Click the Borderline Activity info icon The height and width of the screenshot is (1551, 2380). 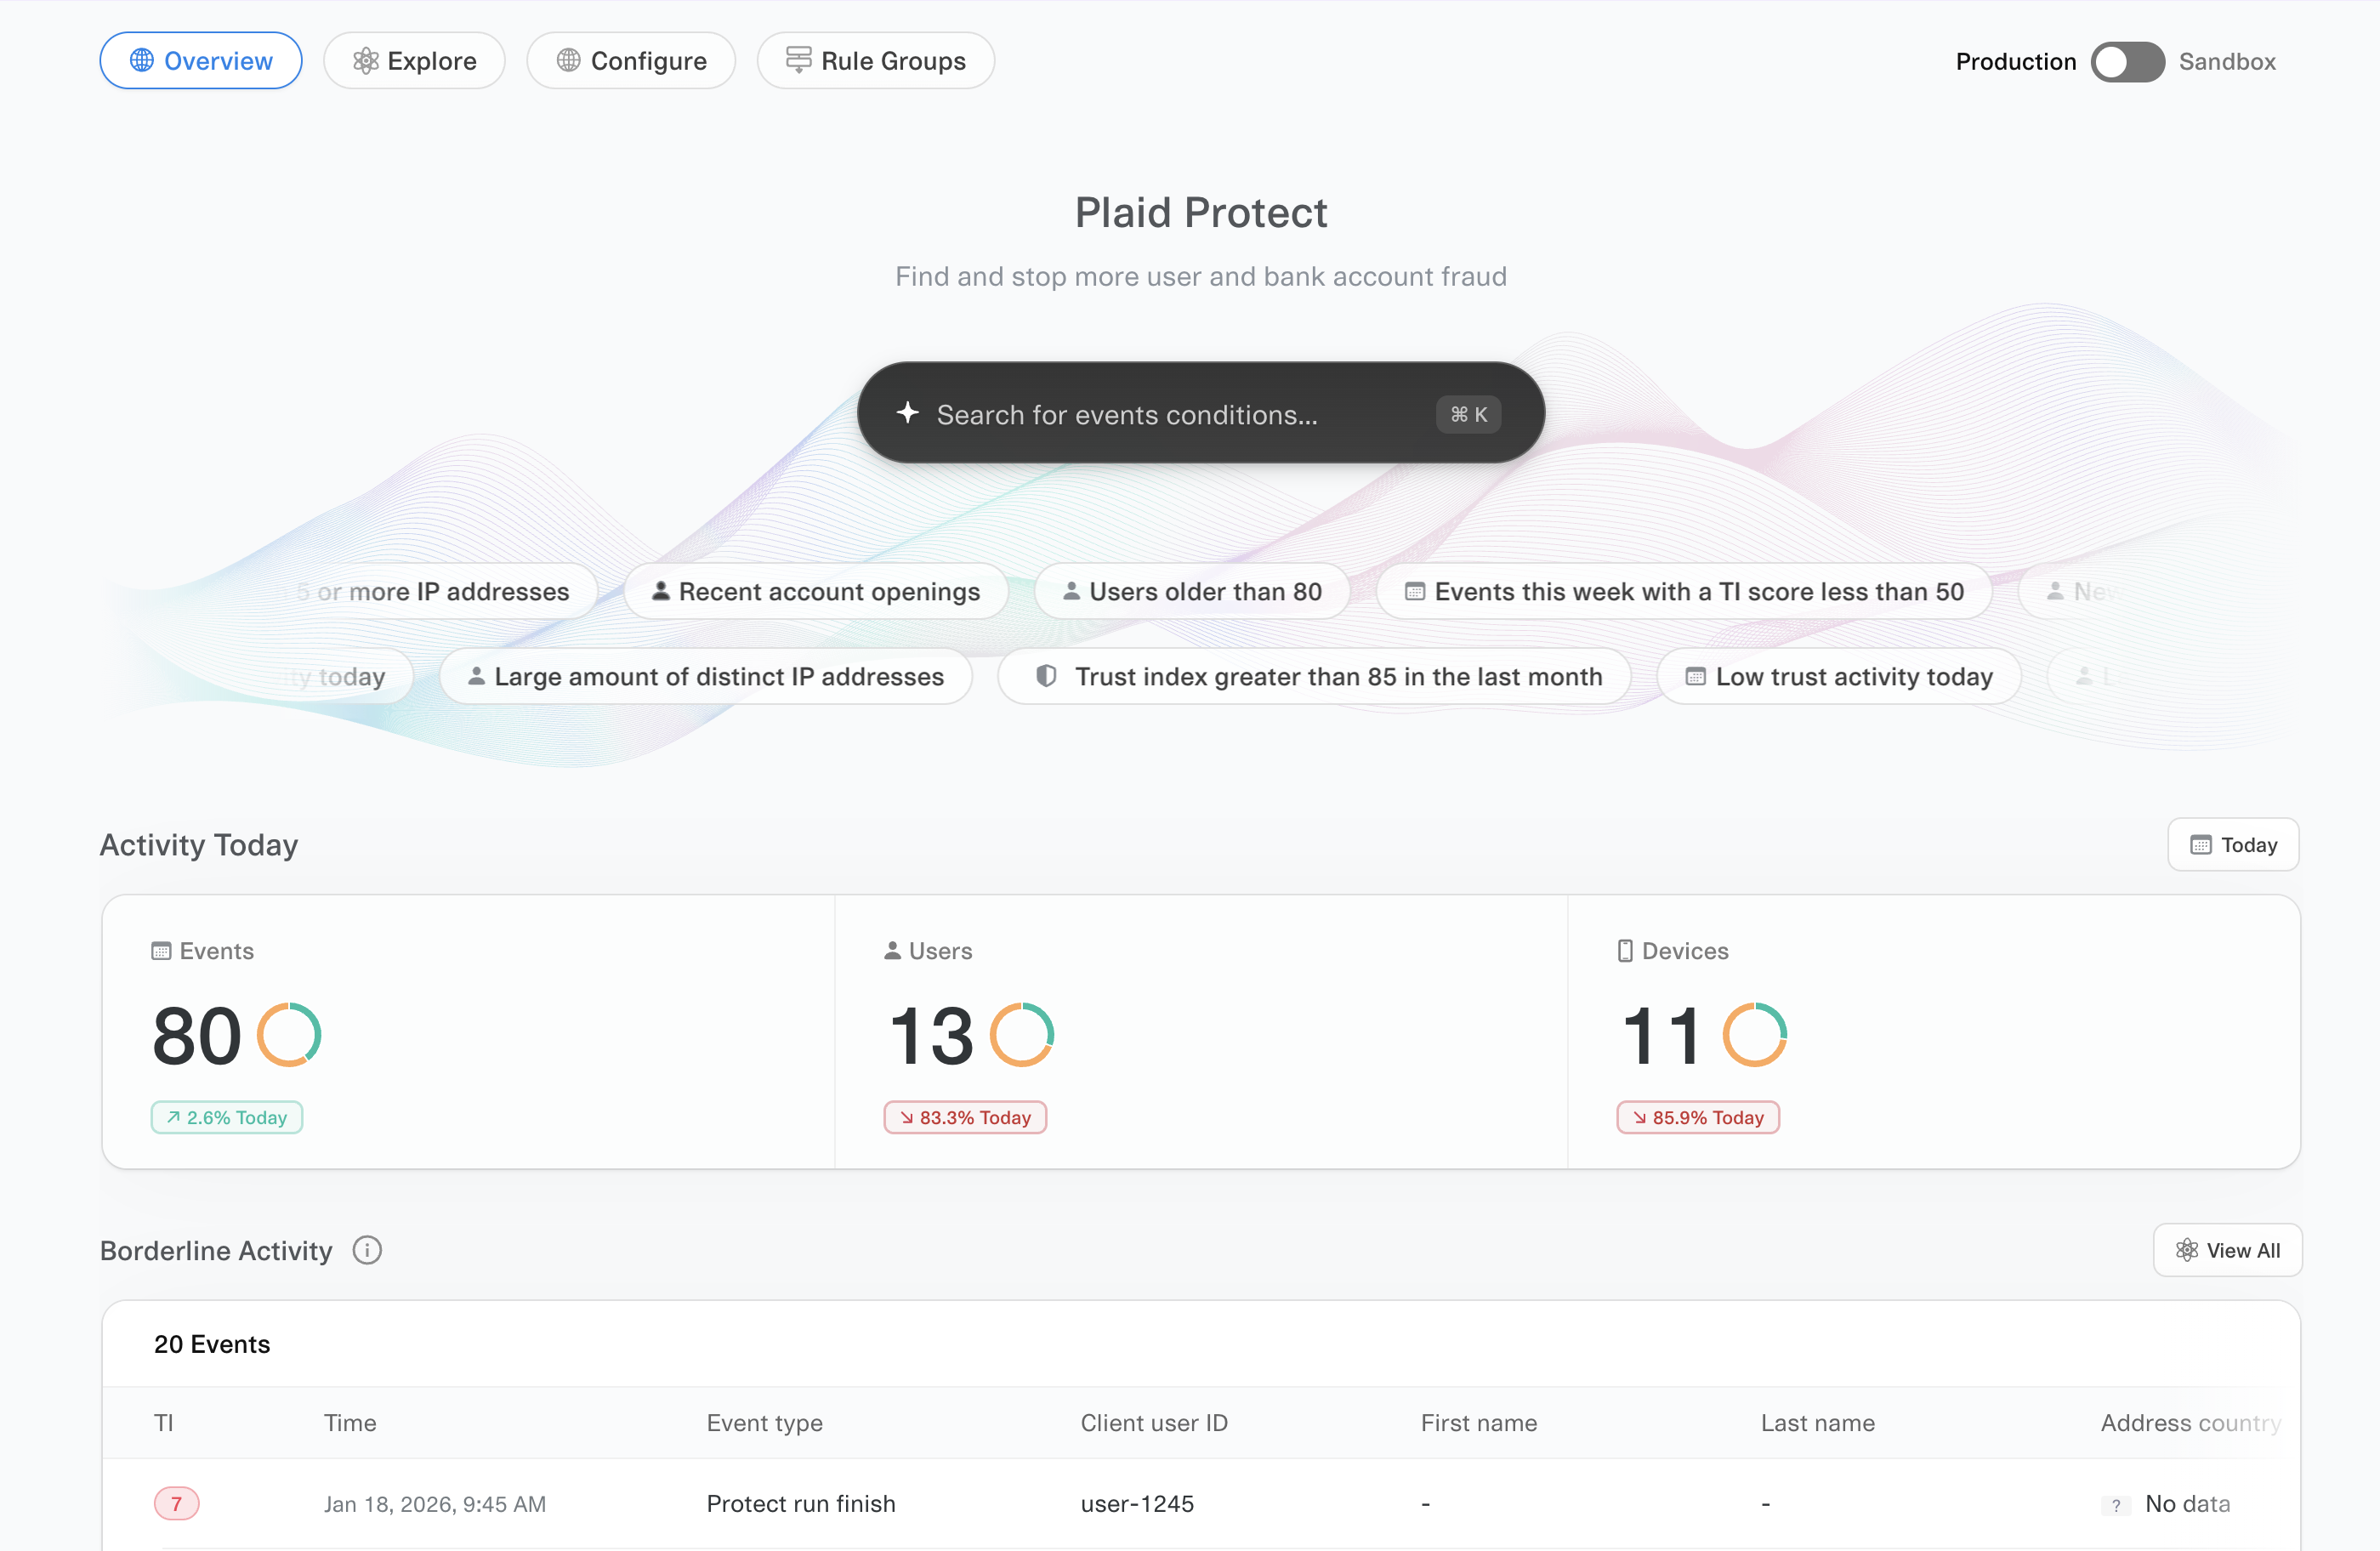(367, 1250)
